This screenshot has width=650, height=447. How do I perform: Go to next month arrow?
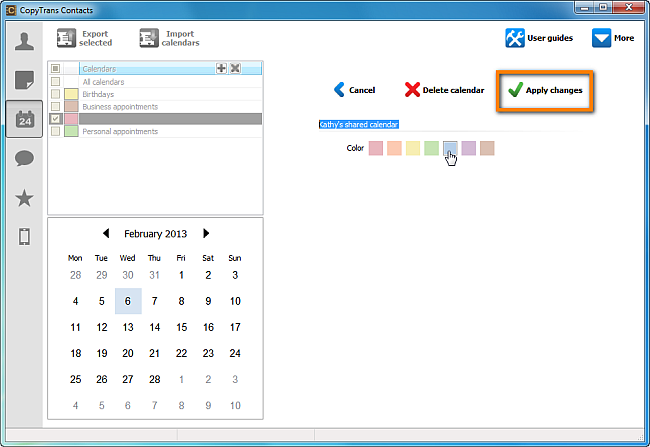point(206,233)
